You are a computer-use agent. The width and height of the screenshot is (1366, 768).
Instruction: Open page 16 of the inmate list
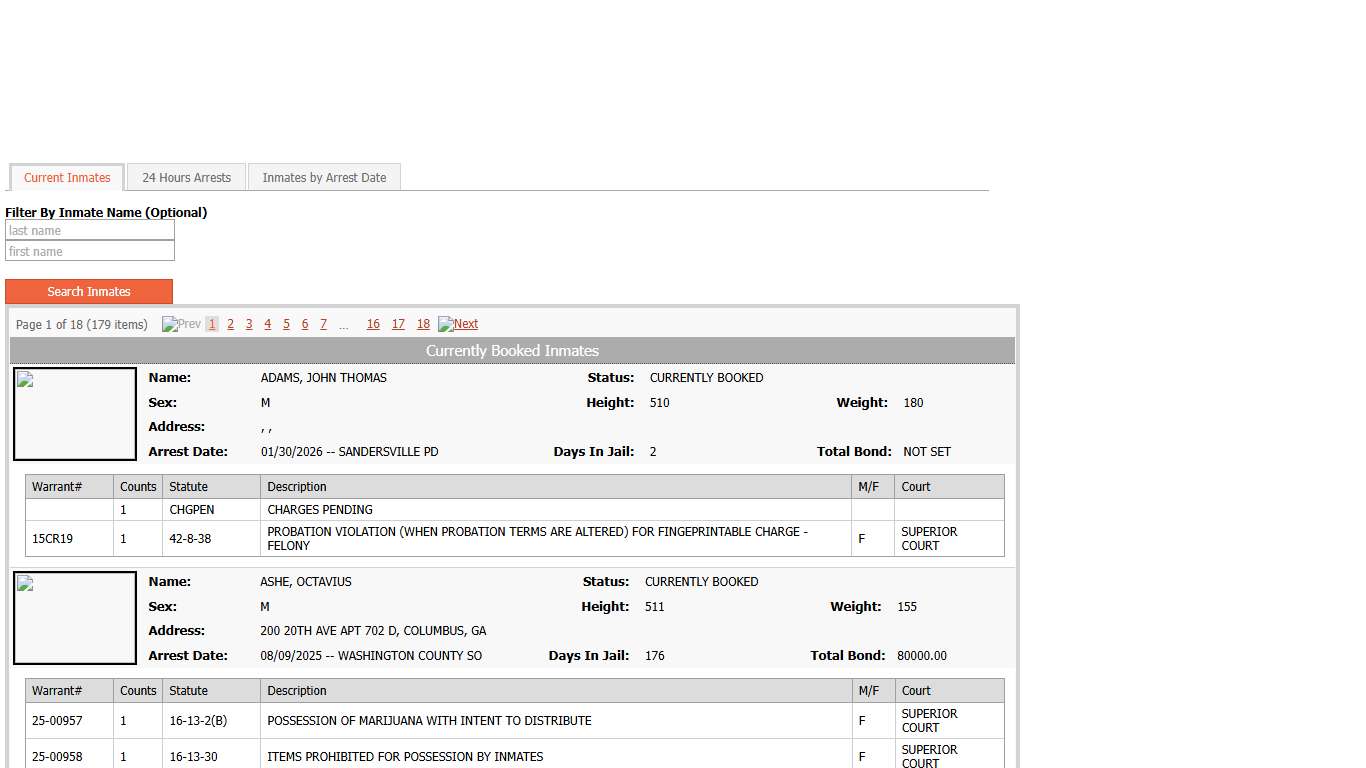click(373, 324)
